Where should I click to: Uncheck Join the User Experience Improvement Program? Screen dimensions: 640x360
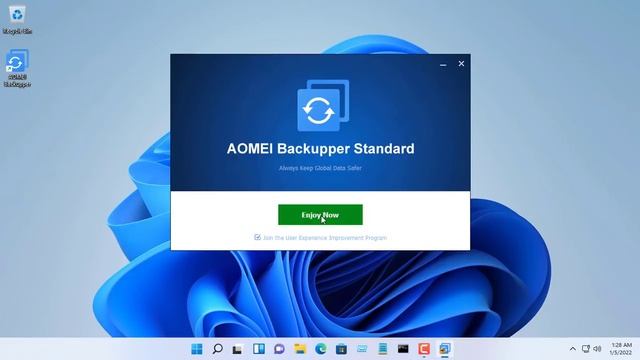click(x=257, y=237)
